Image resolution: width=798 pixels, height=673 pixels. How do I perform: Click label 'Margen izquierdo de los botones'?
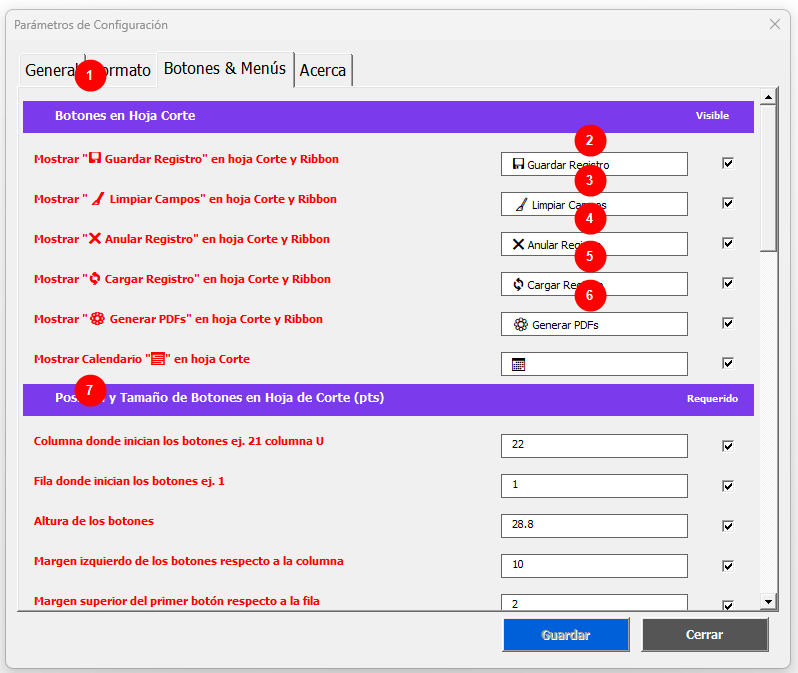coord(189,561)
